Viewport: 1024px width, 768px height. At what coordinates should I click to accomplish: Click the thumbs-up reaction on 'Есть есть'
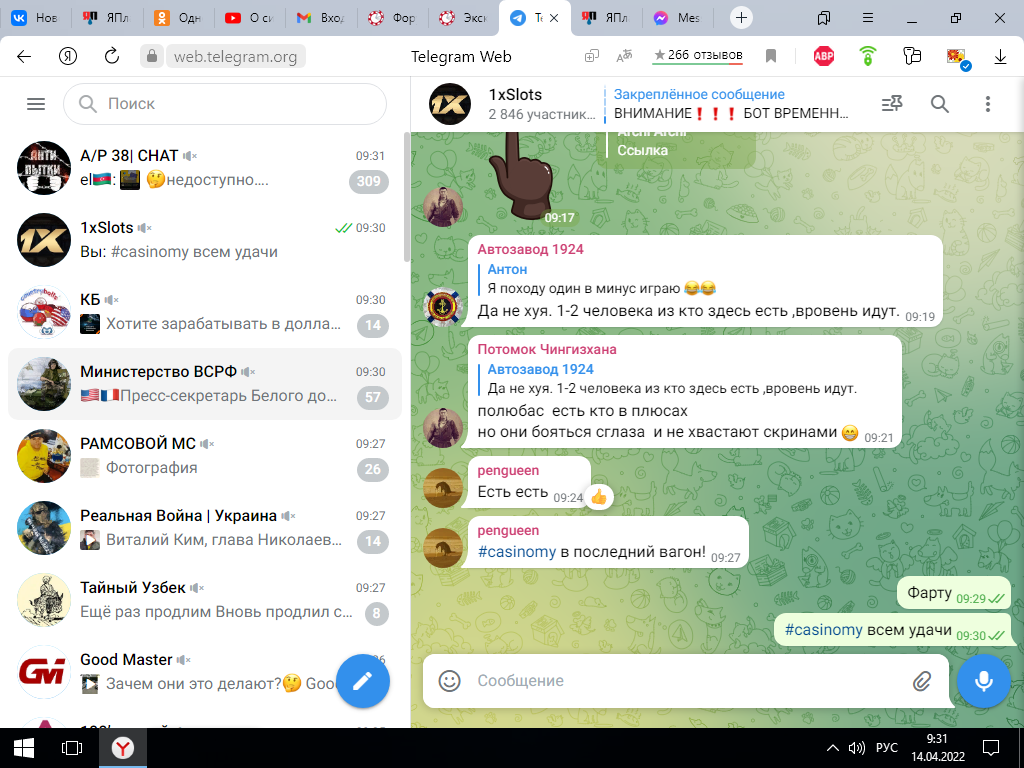pos(598,498)
